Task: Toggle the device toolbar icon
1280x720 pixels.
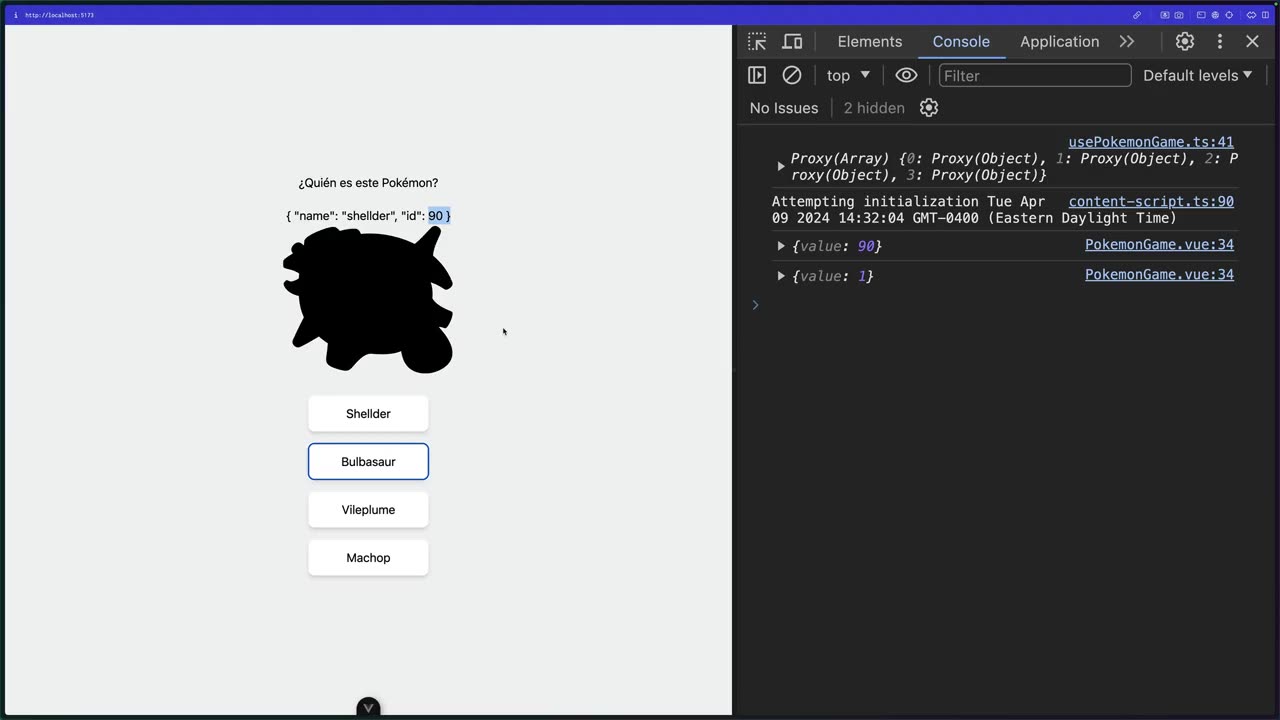Action: 792,42
